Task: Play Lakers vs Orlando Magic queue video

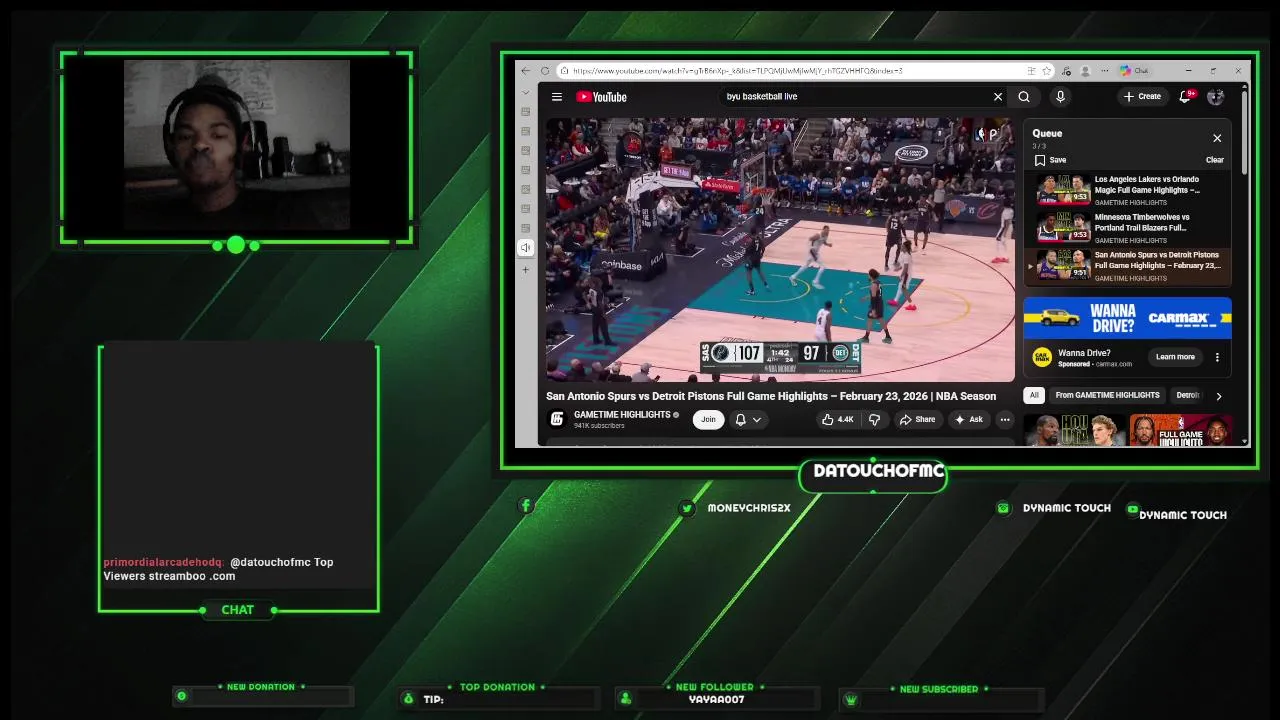Action: point(1130,190)
